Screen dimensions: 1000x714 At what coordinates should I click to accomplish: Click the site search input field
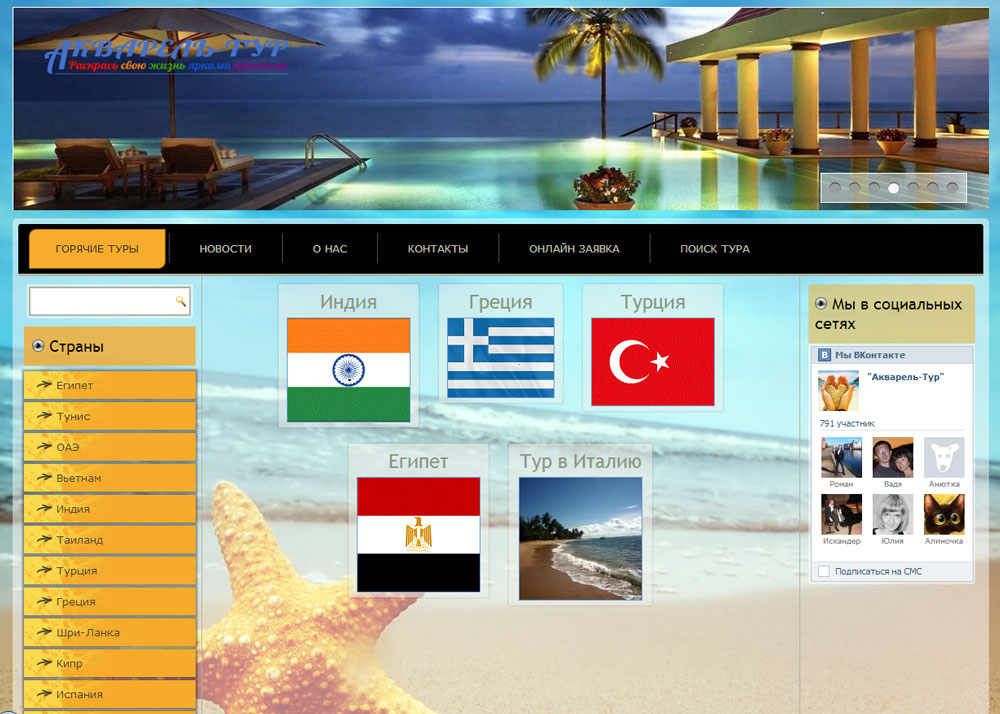(x=109, y=301)
